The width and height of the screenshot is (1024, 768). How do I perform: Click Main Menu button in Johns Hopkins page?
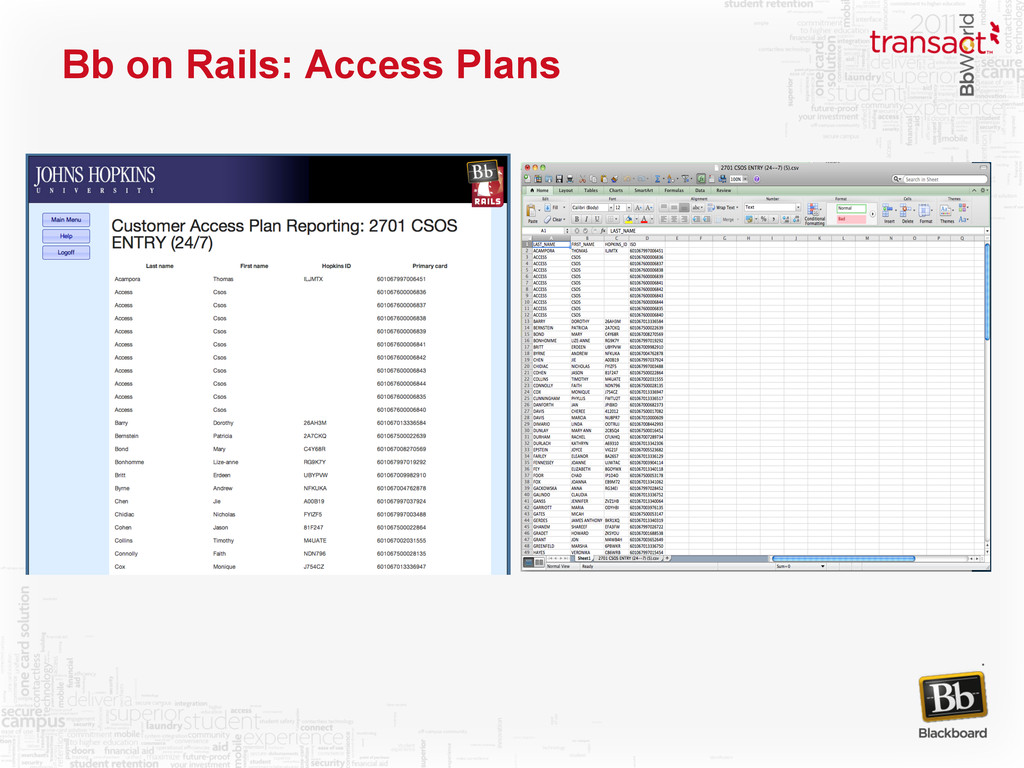point(66,219)
